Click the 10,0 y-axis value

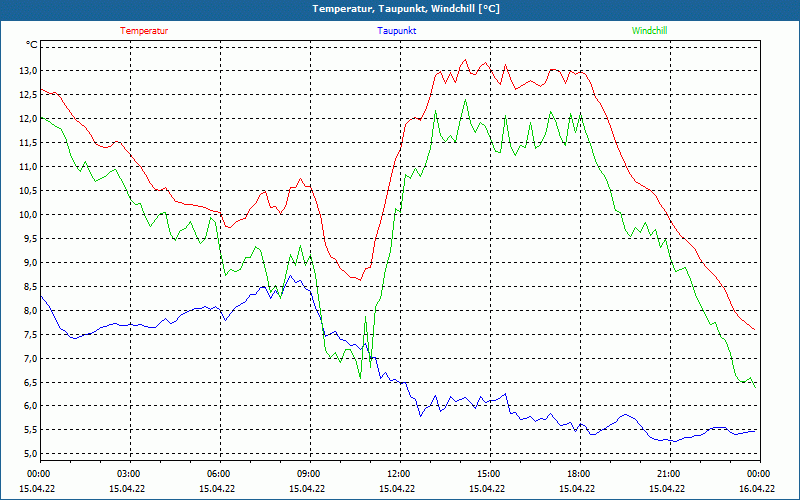pos(29,215)
